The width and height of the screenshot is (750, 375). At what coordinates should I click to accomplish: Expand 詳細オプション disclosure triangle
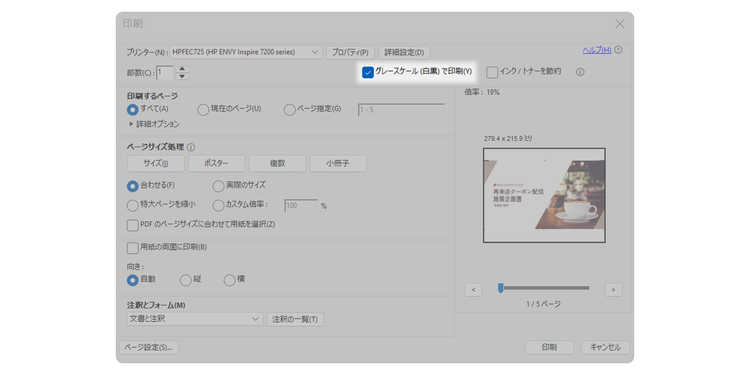[131, 124]
